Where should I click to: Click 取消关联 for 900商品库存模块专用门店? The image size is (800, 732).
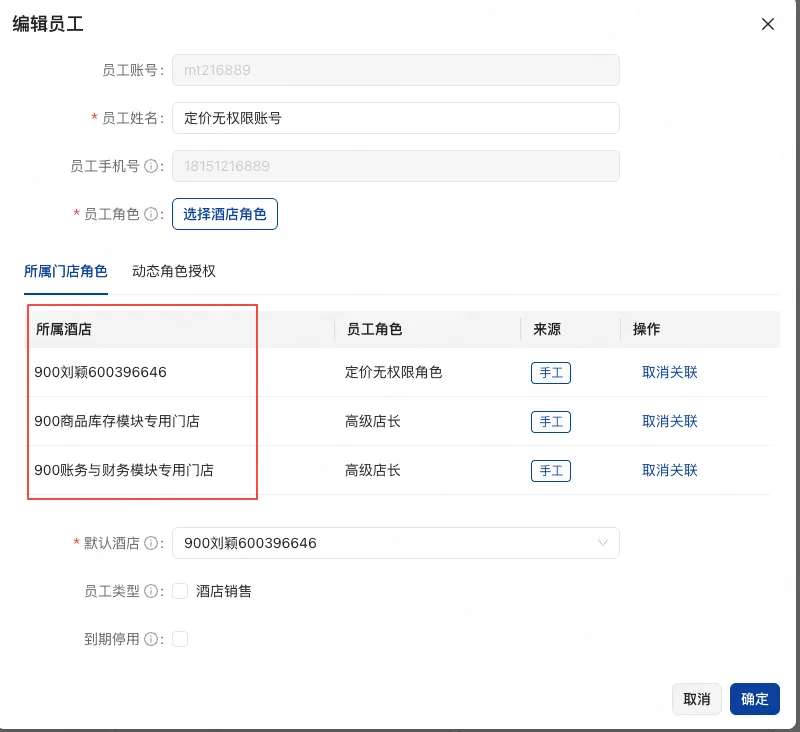(x=670, y=421)
